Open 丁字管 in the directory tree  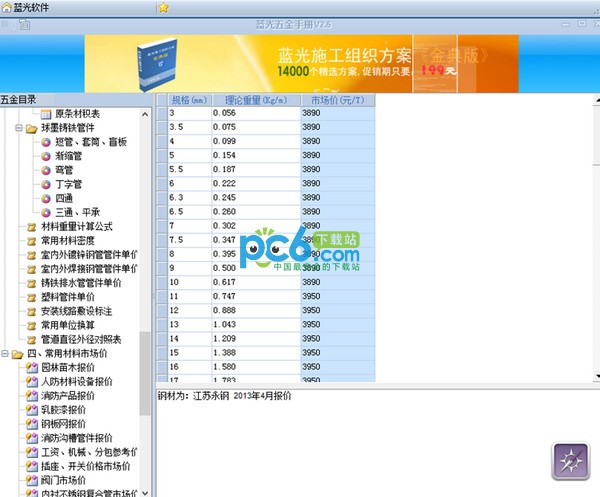69,184
